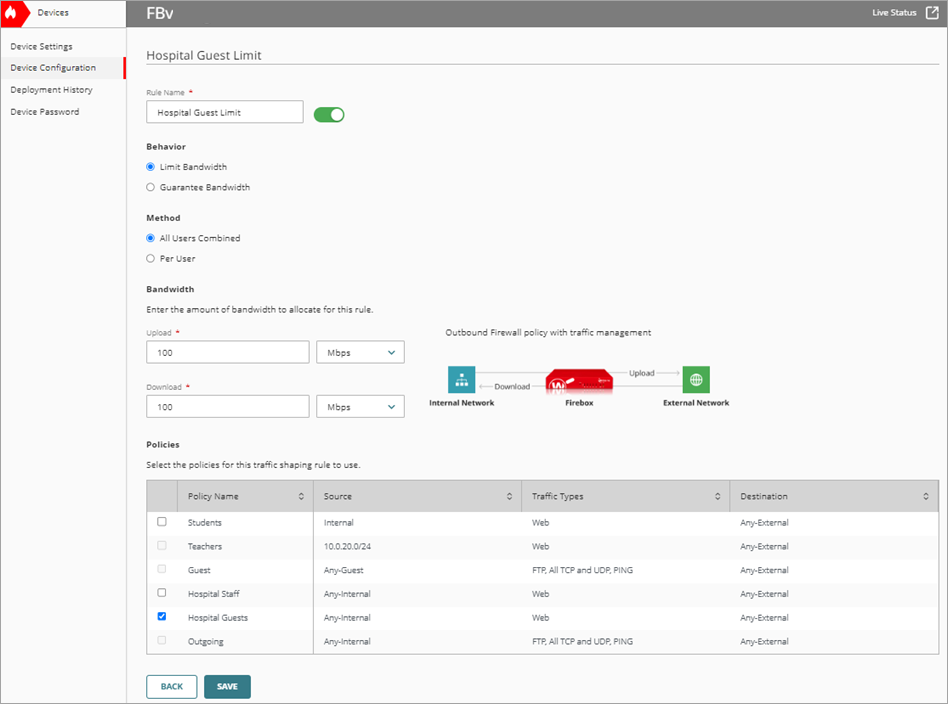Click the External Network globe icon
The width and height of the screenshot is (948, 704).
tap(696, 380)
